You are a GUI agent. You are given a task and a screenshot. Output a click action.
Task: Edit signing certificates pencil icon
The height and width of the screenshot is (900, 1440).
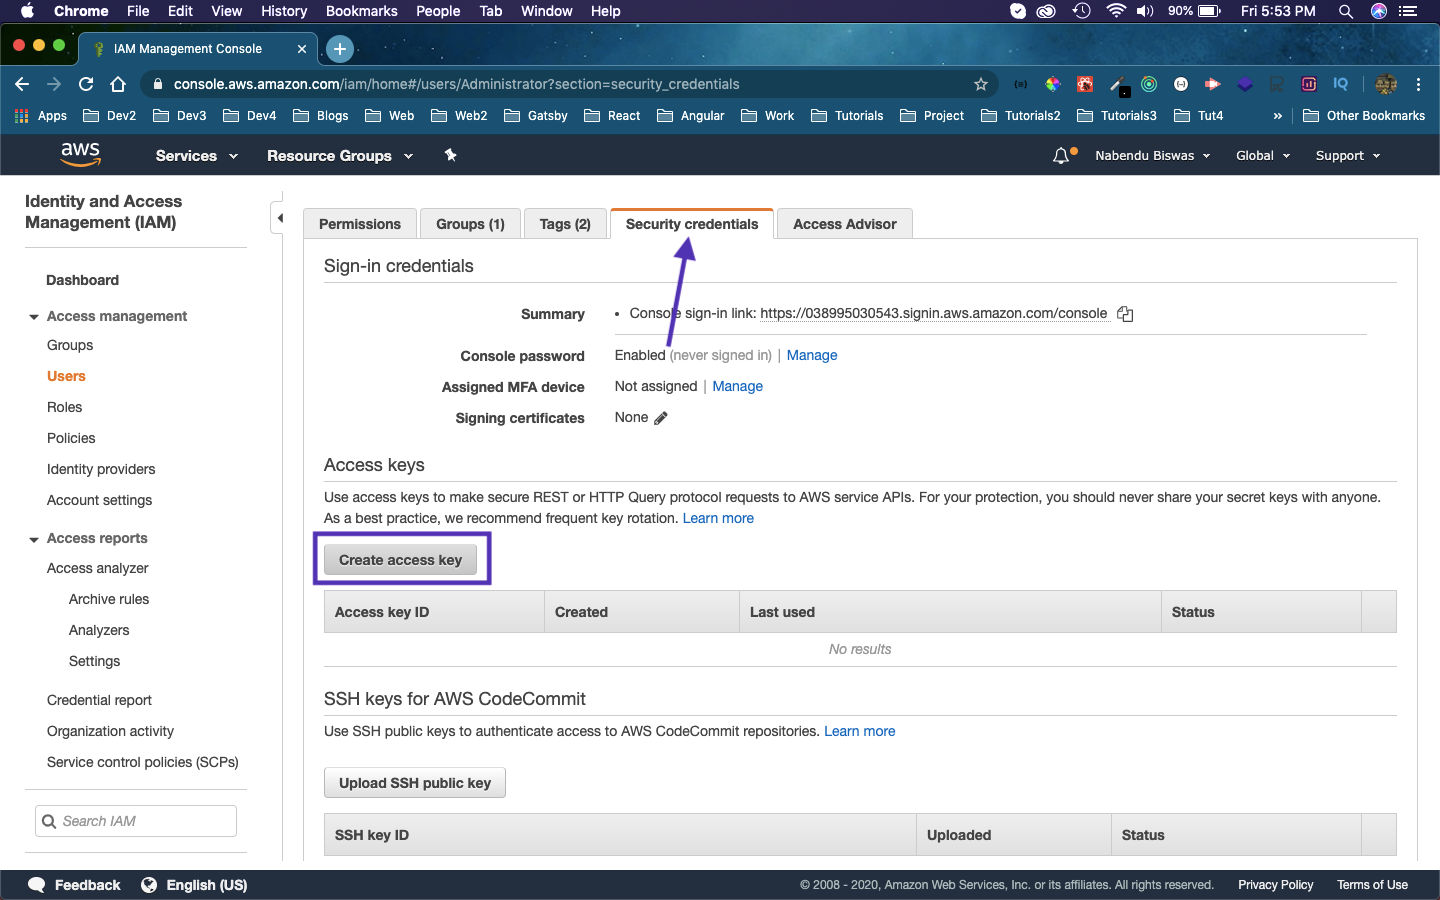tap(660, 418)
